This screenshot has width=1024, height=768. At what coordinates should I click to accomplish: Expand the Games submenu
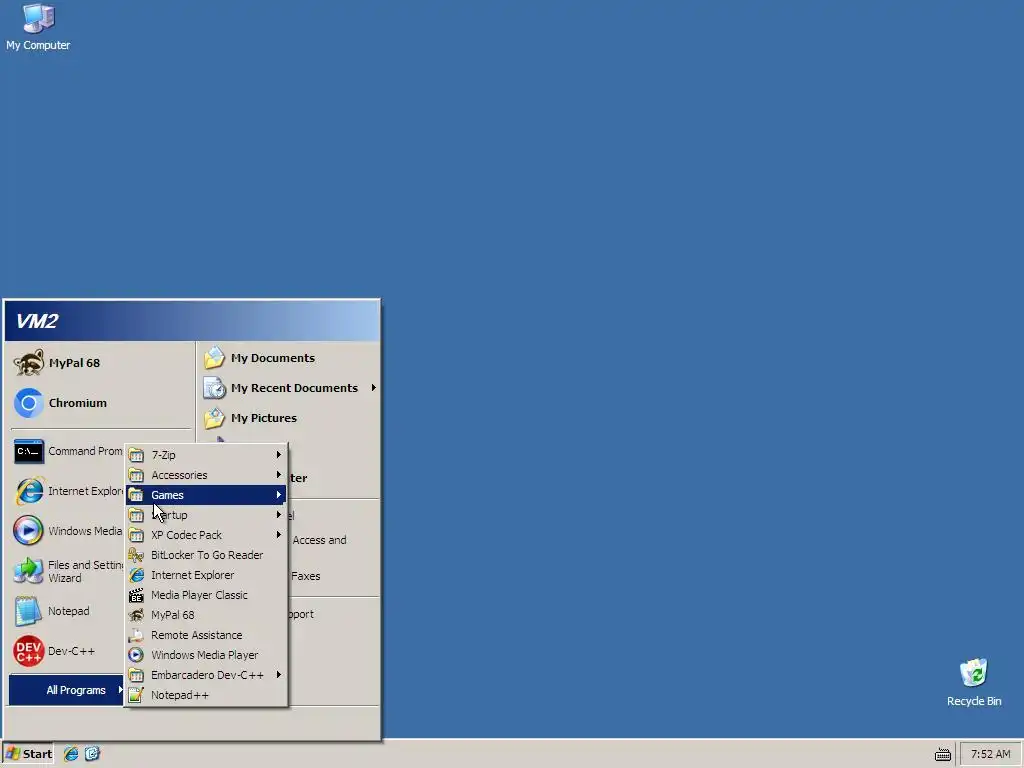[206, 495]
